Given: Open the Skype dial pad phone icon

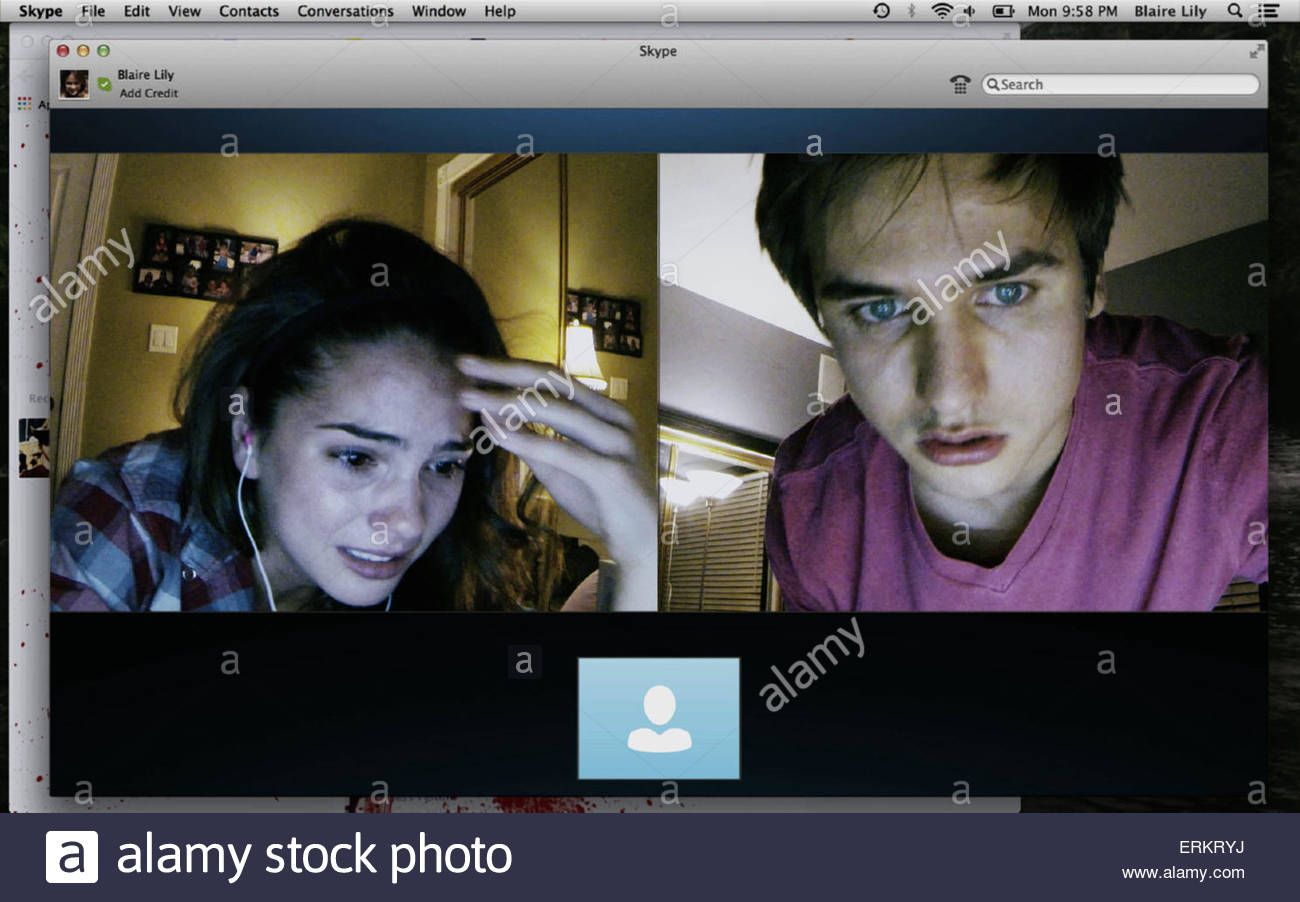Looking at the screenshot, I should (960, 84).
